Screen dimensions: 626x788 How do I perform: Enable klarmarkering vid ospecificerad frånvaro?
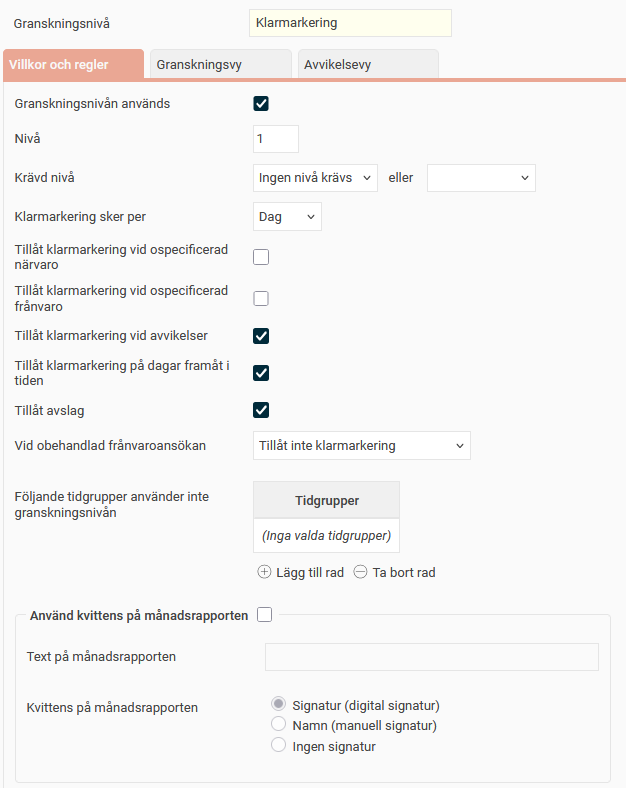[x=261, y=298]
